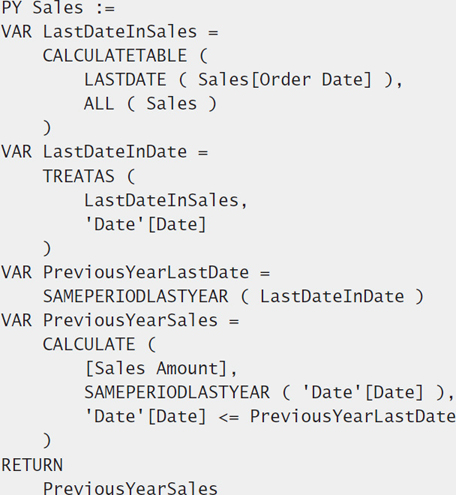
Task: Click PreviousYearSales on the final line
Action: (x=130, y=488)
